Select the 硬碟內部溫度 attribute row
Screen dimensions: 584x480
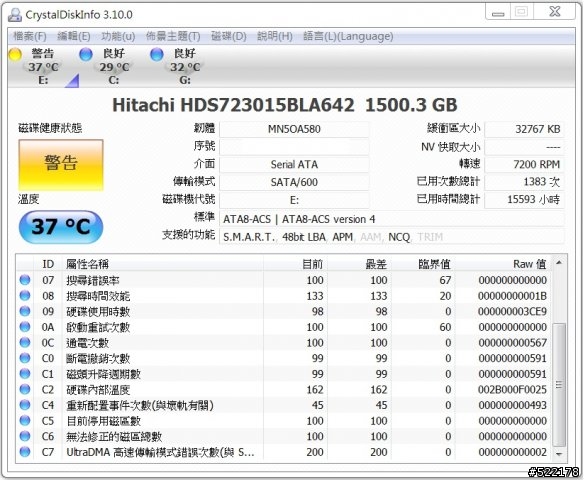click(x=284, y=389)
